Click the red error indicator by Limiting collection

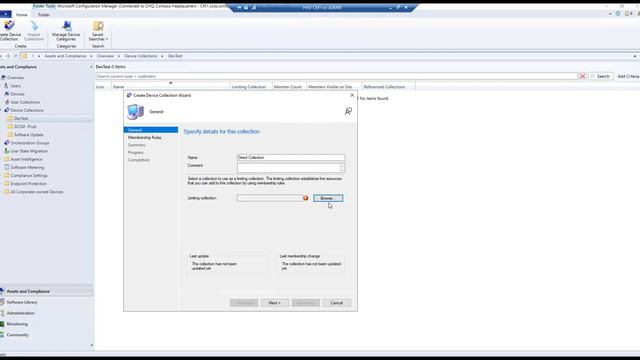306,198
